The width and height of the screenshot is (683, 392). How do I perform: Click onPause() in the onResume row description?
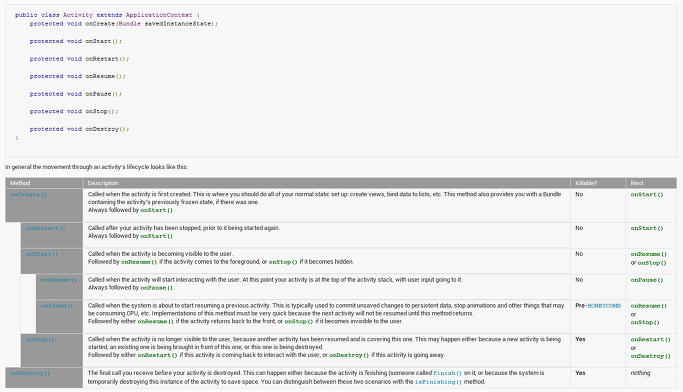pos(157,287)
